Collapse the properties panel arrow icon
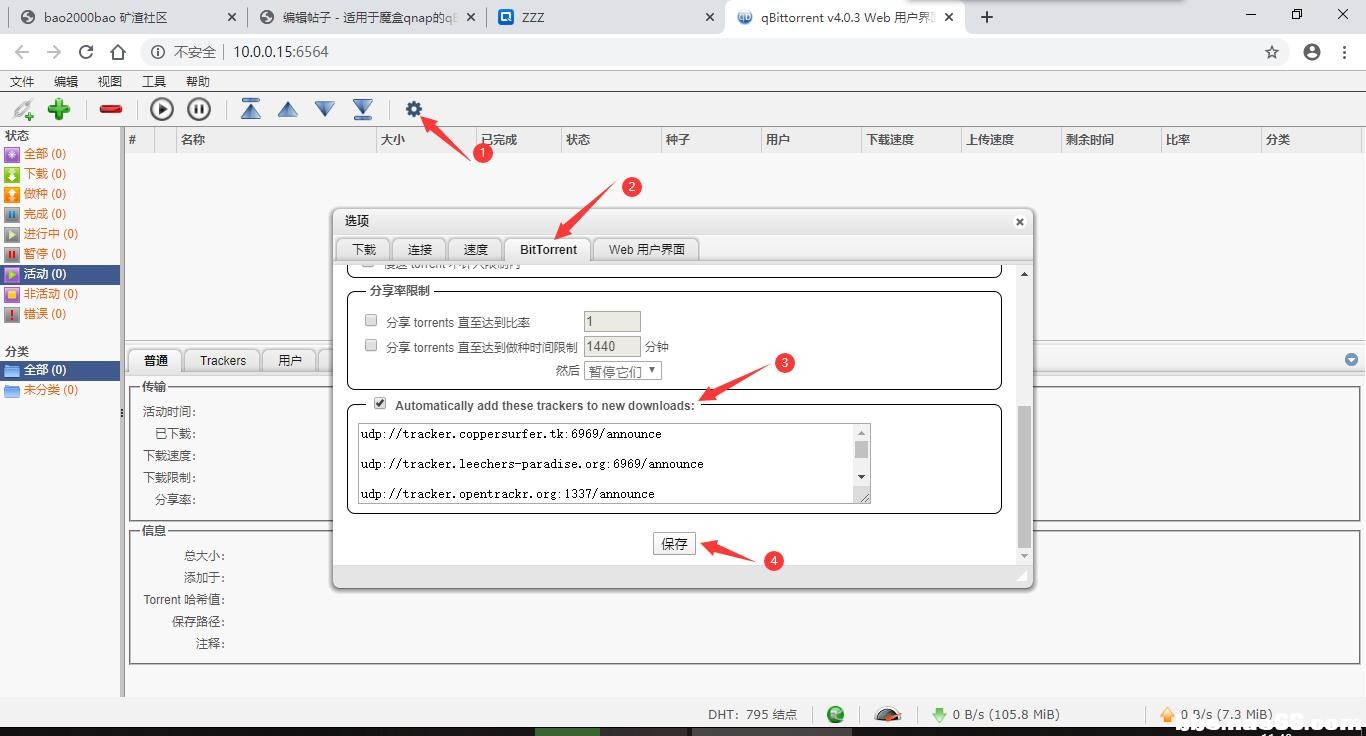Viewport: 1366px width, 736px height. tap(1352, 360)
